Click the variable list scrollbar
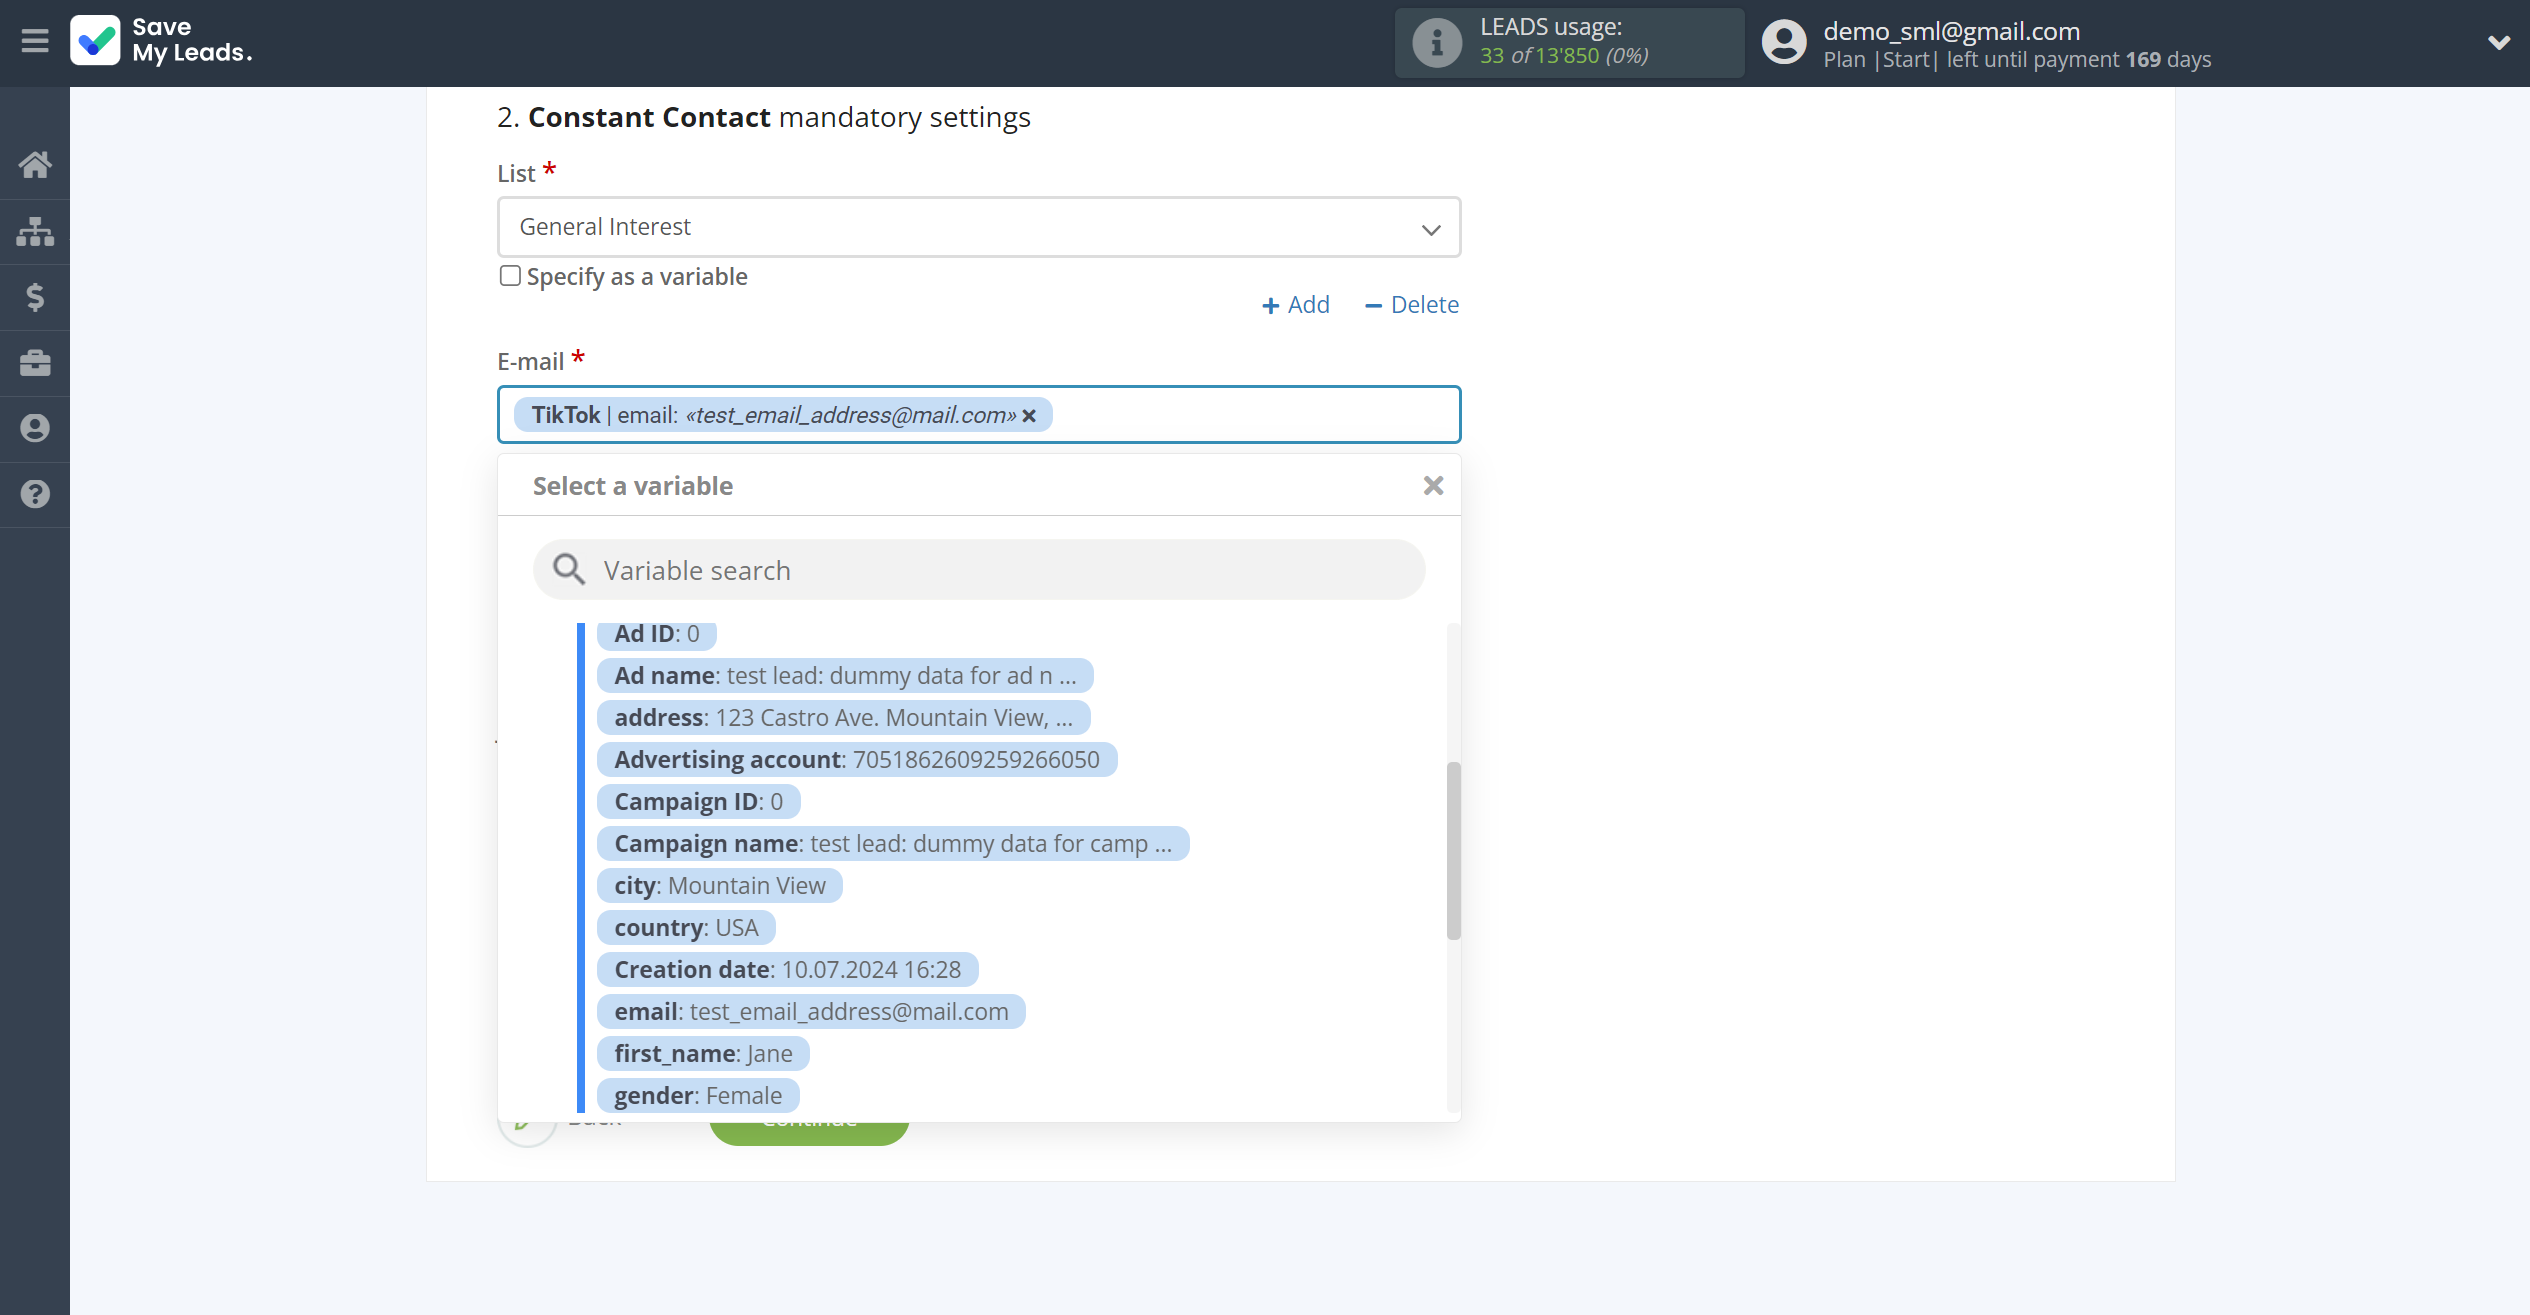2530x1315 pixels. tap(1454, 851)
